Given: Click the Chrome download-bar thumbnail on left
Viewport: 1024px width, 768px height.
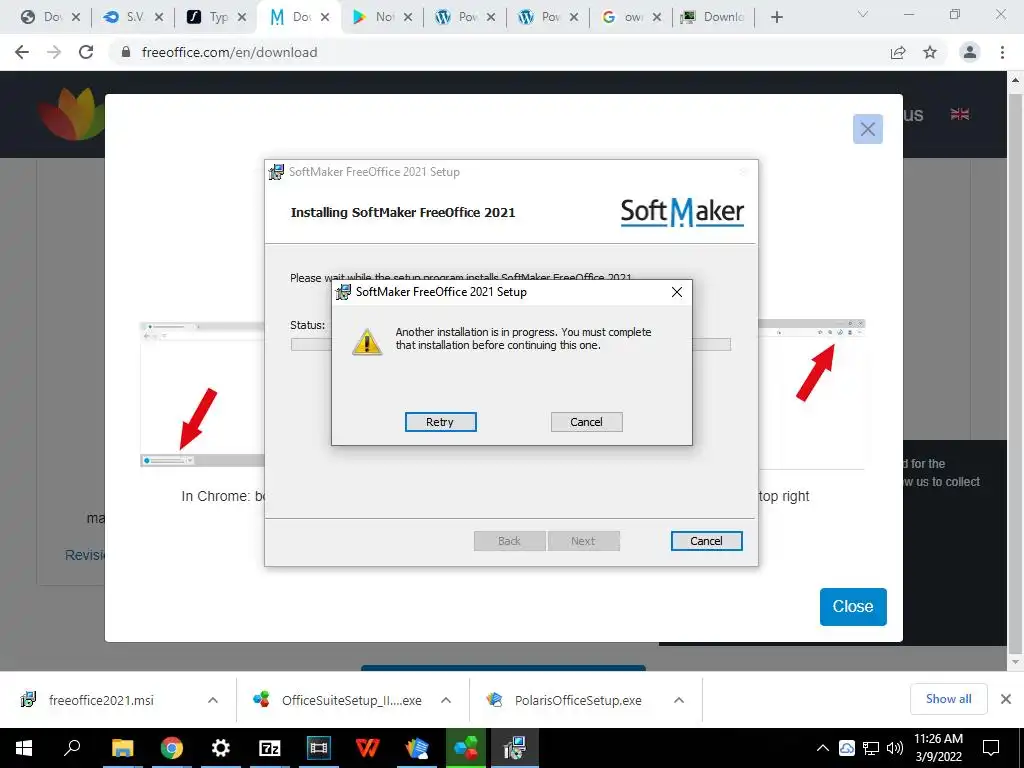Looking at the screenshot, I should click(202, 394).
